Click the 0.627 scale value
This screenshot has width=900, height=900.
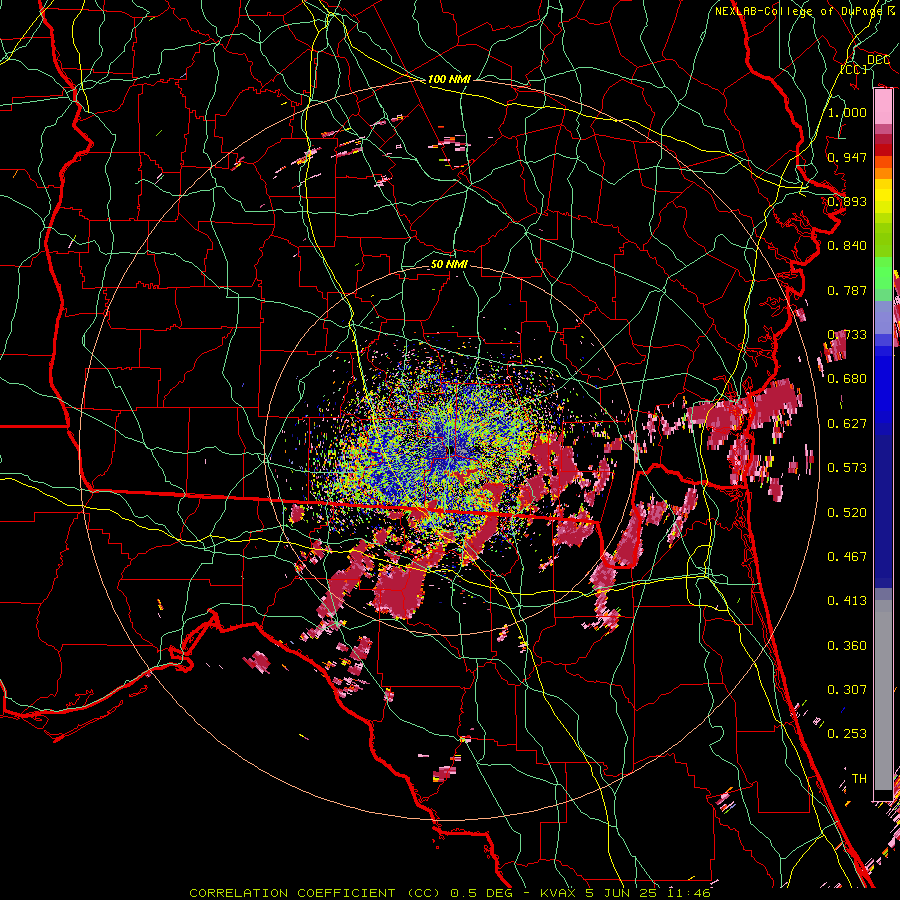coord(847,423)
